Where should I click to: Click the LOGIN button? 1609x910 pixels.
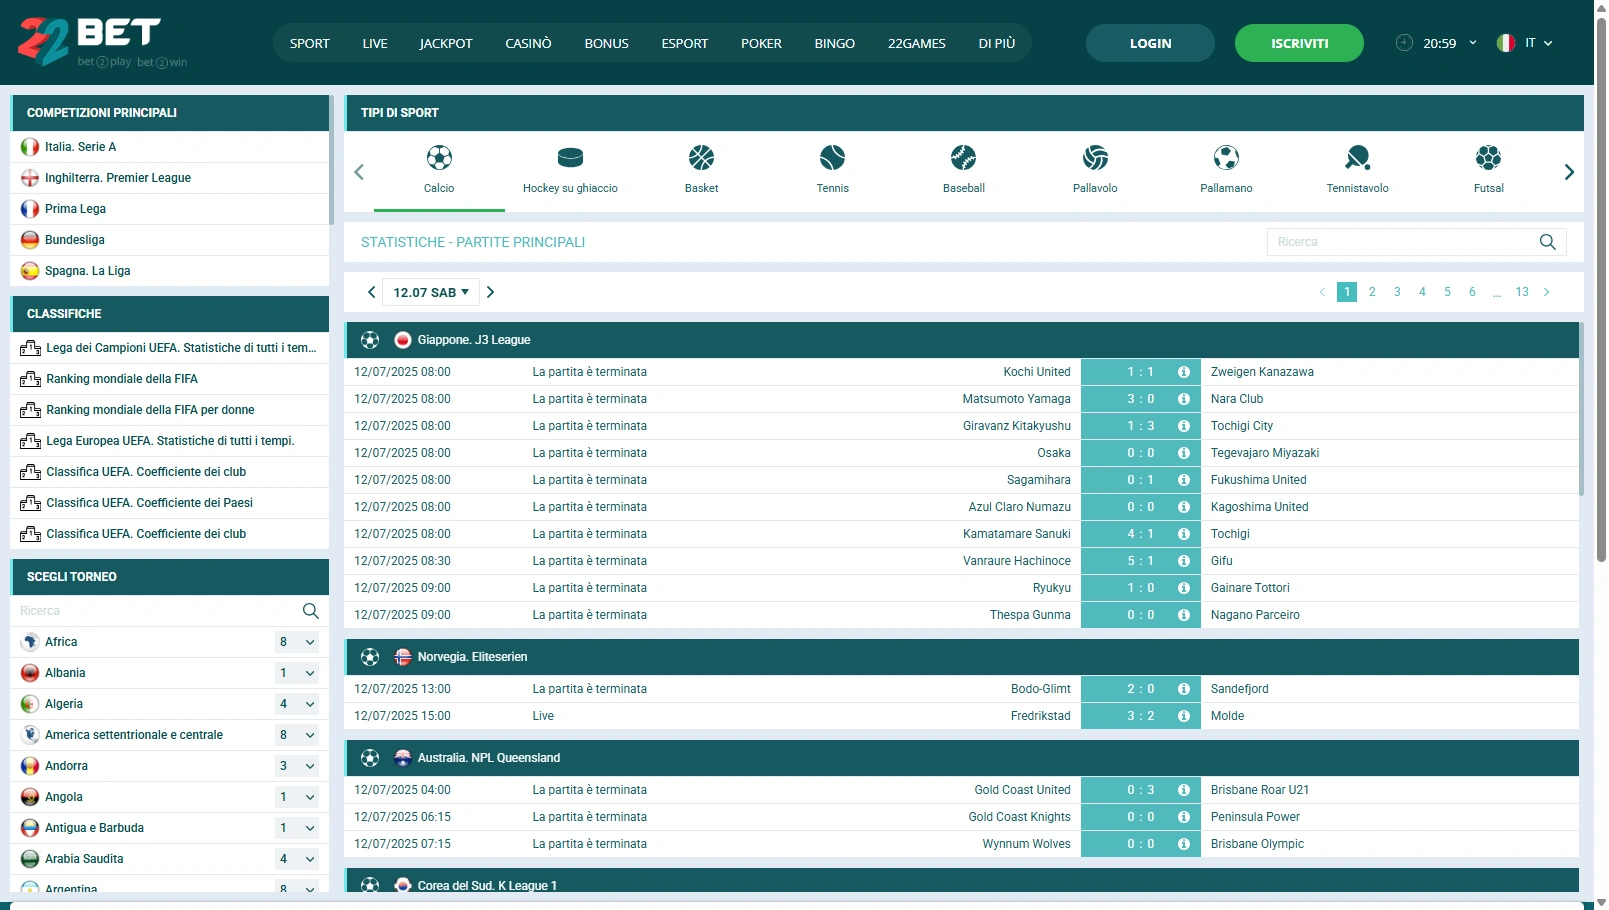[x=1150, y=43]
